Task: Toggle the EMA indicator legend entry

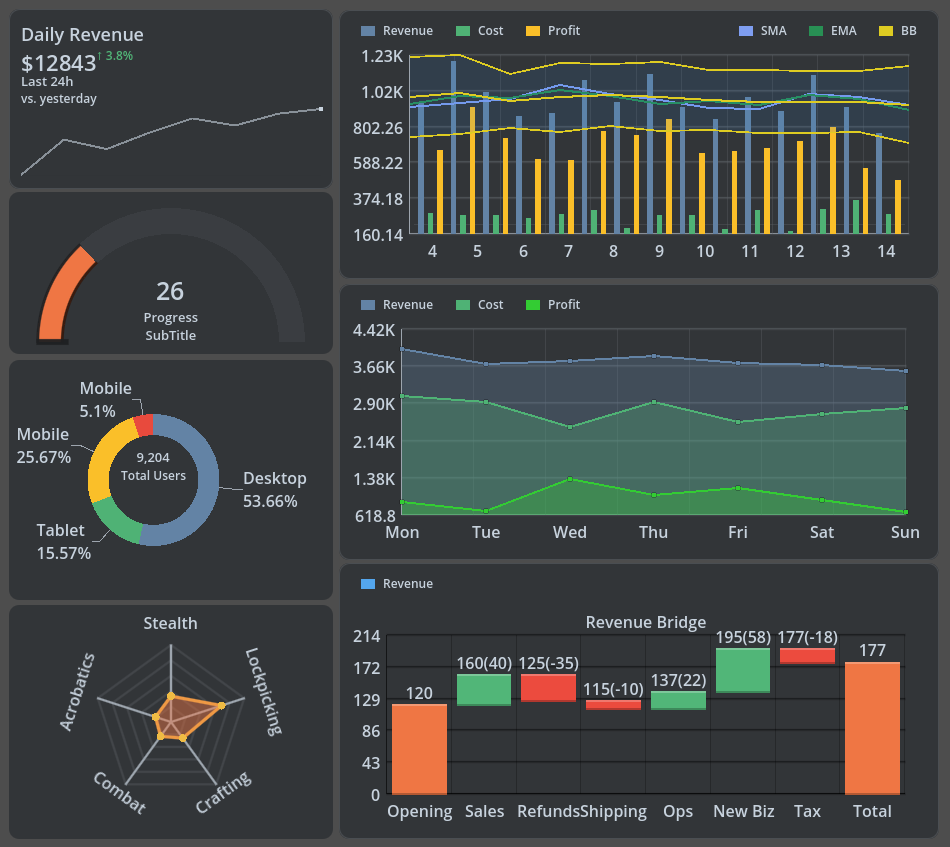Action: coord(833,31)
